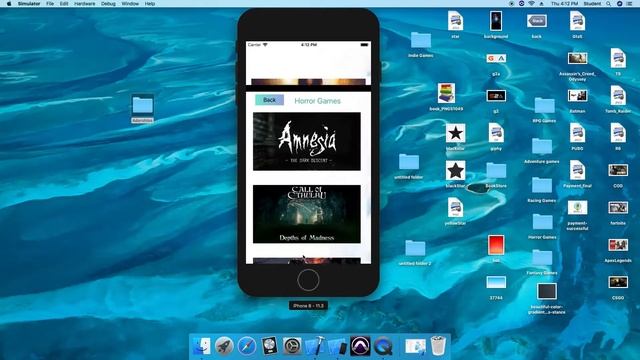Open QuickTime Player in the Dock
Image resolution: width=640 pixels, height=360 pixels.
(383, 346)
